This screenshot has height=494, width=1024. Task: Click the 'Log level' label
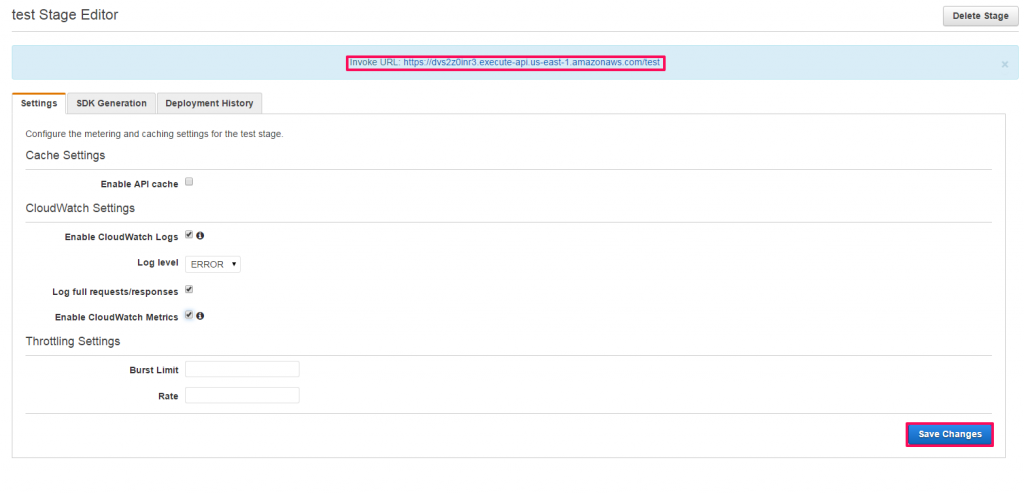click(x=157, y=262)
